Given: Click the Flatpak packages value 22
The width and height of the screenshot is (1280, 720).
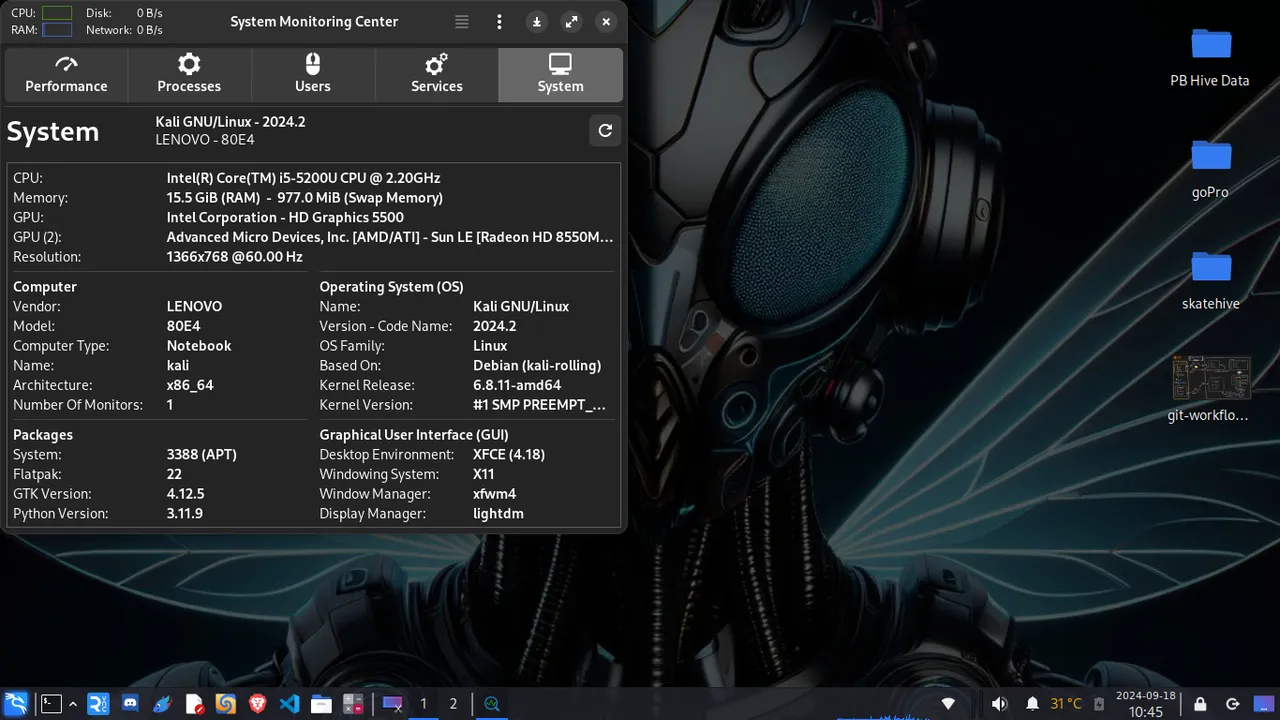Looking at the screenshot, I should (x=174, y=474).
